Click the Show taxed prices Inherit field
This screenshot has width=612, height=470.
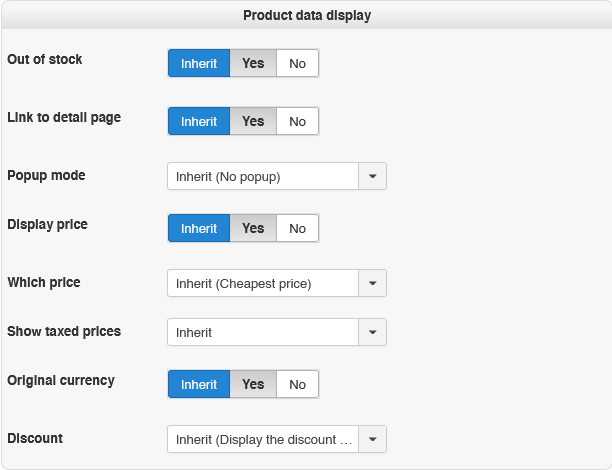point(263,332)
